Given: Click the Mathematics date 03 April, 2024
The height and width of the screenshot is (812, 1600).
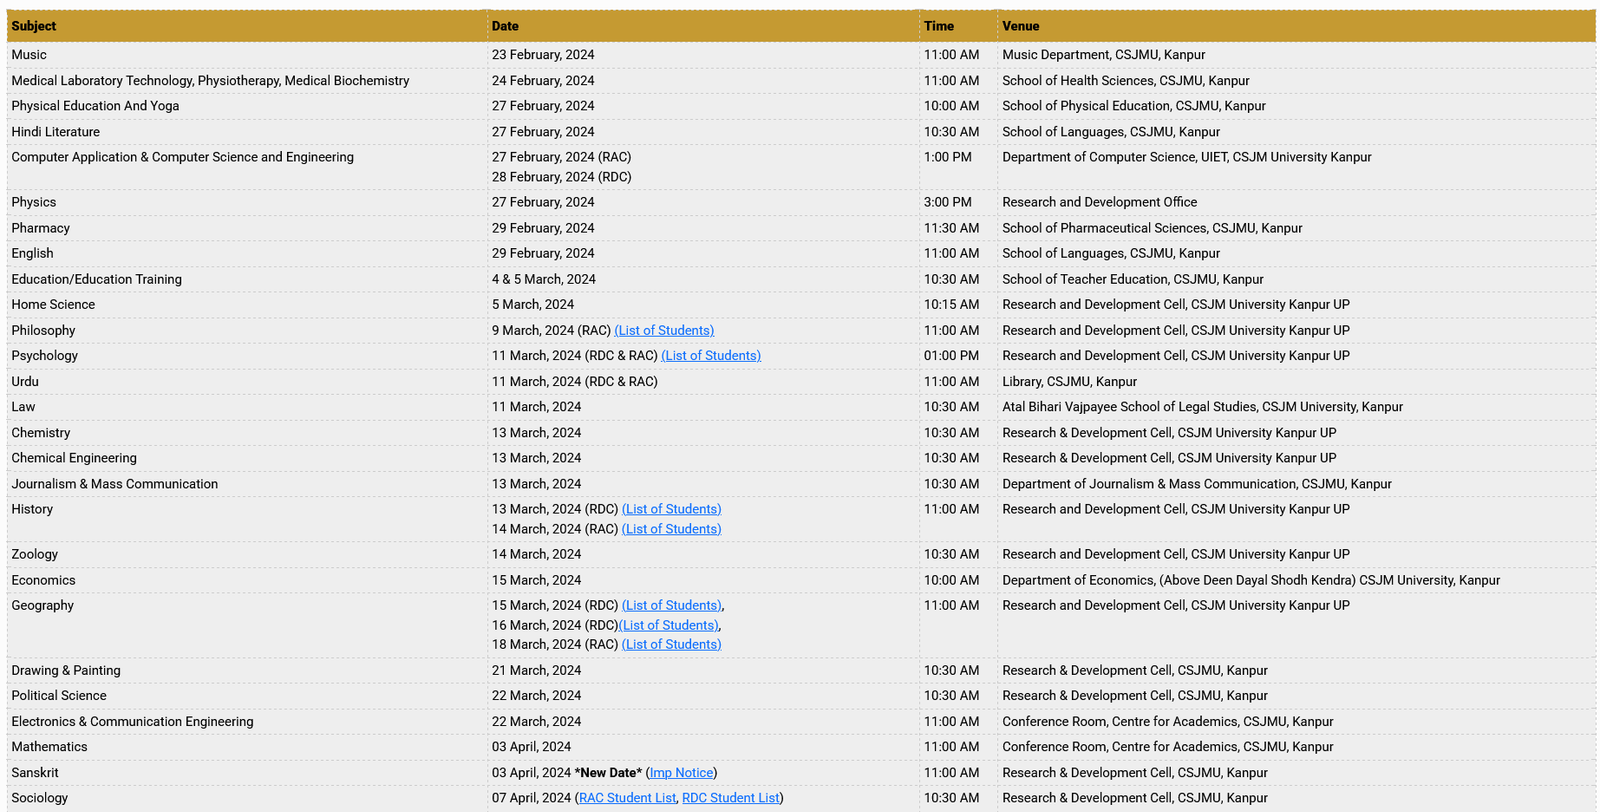Looking at the screenshot, I should click(x=531, y=747).
